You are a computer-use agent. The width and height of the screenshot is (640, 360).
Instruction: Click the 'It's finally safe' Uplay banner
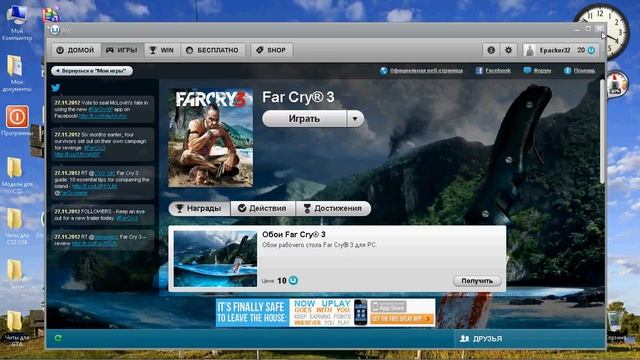tap(325, 313)
